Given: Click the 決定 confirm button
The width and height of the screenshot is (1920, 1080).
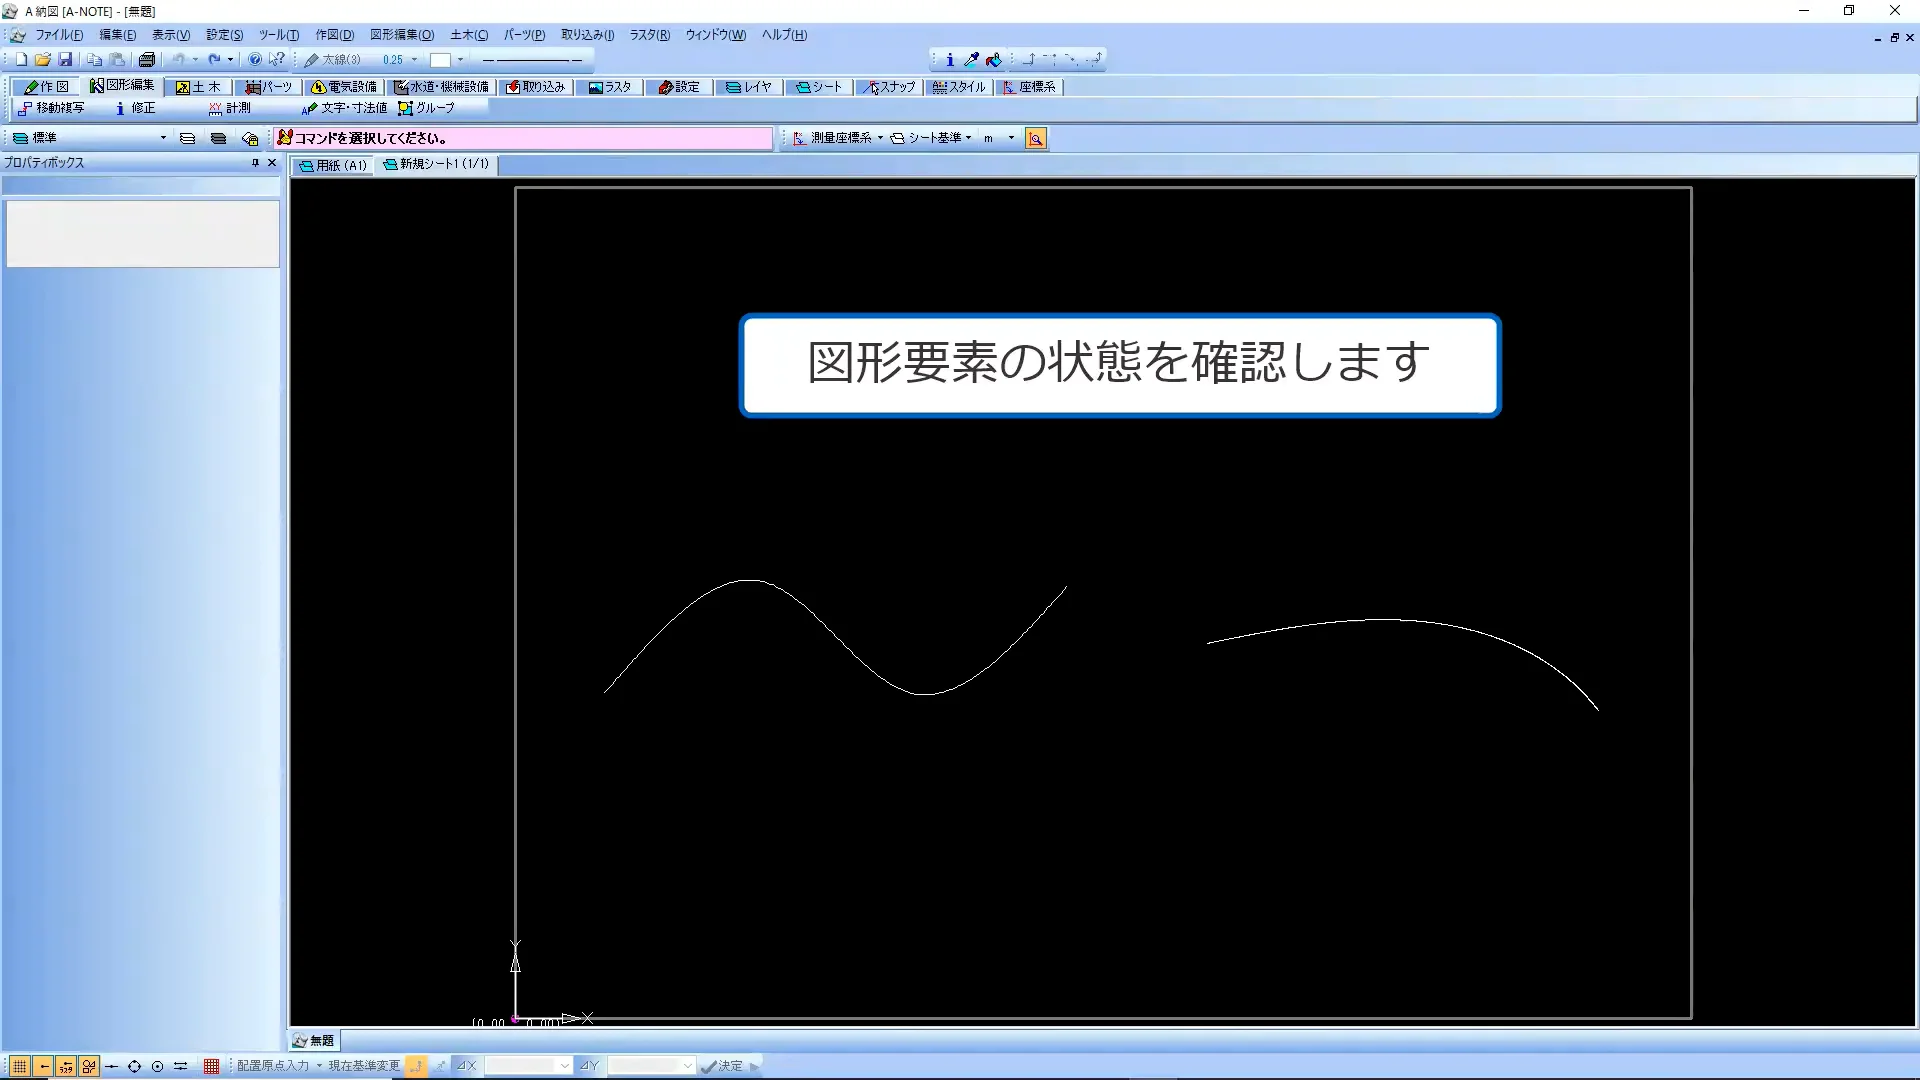Looking at the screenshot, I should (x=723, y=1066).
